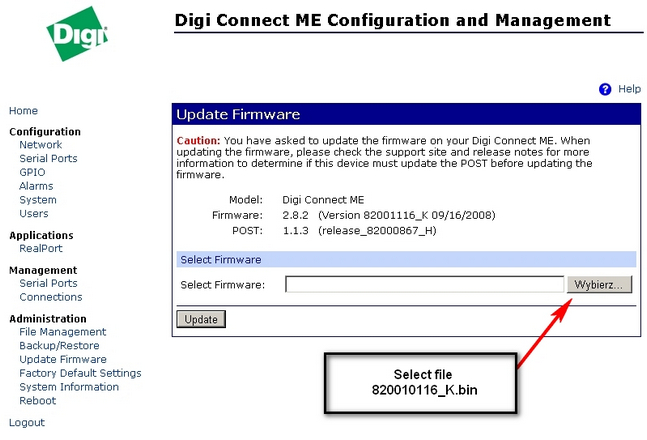Click the Management section heading
647x440 pixels.
pos(43,270)
